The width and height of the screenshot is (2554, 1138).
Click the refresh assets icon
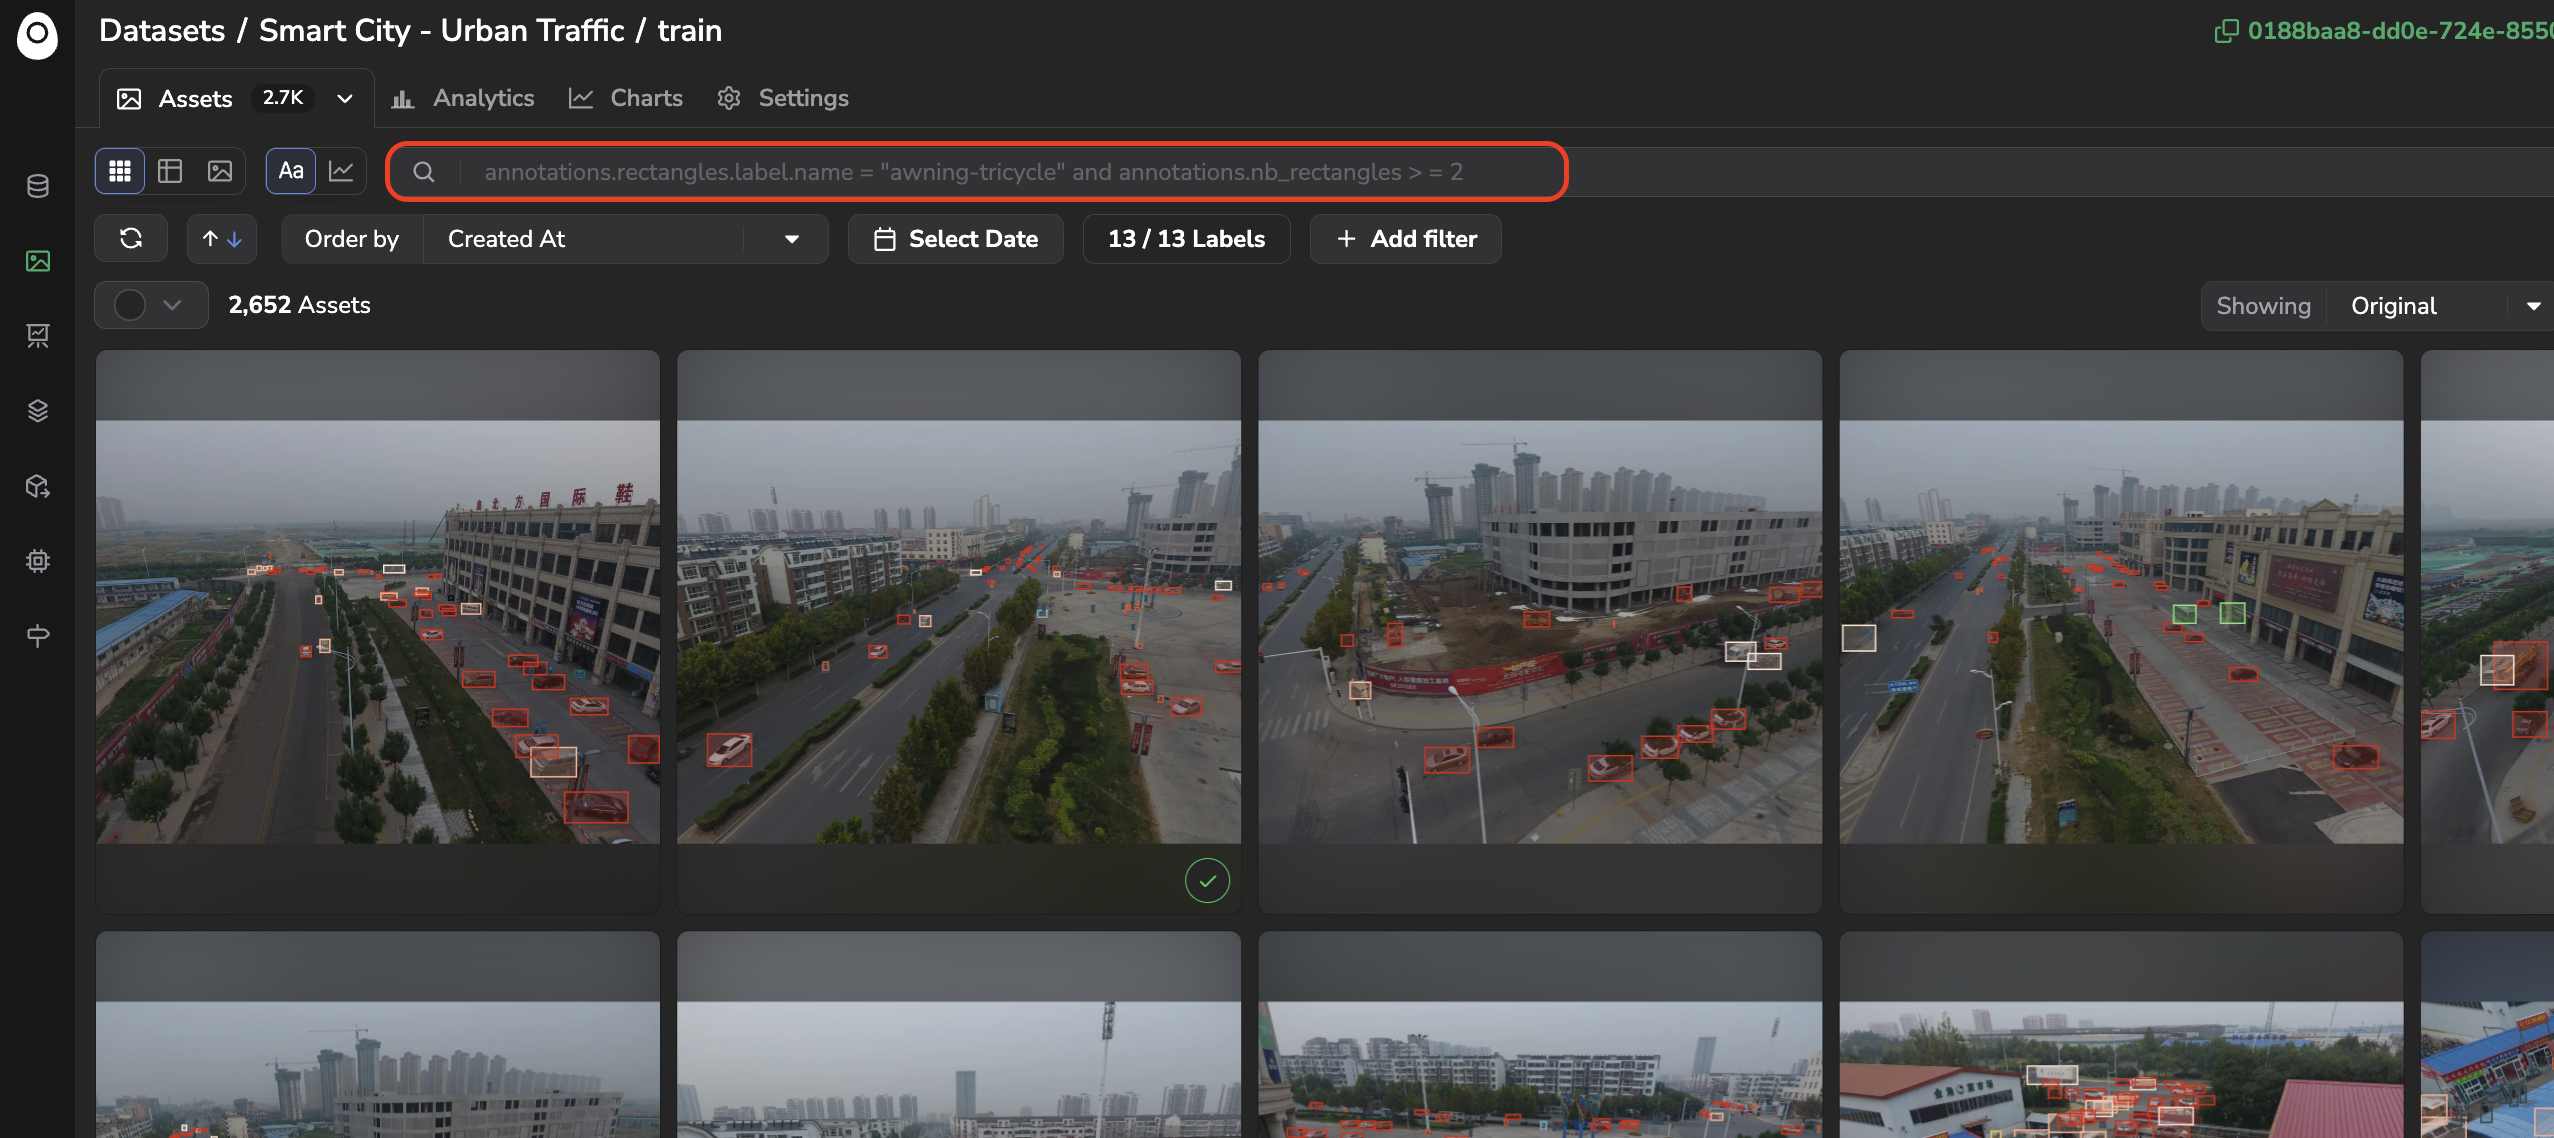131,238
